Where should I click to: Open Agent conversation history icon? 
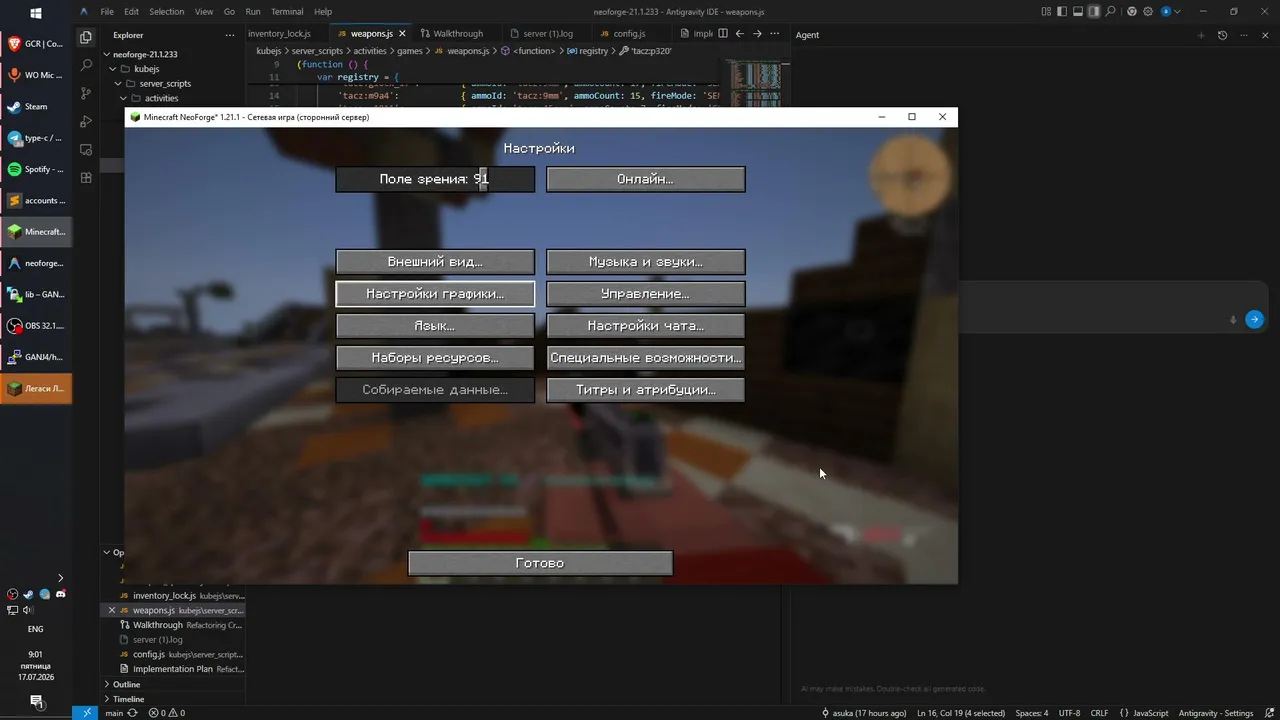(1222, 35)
